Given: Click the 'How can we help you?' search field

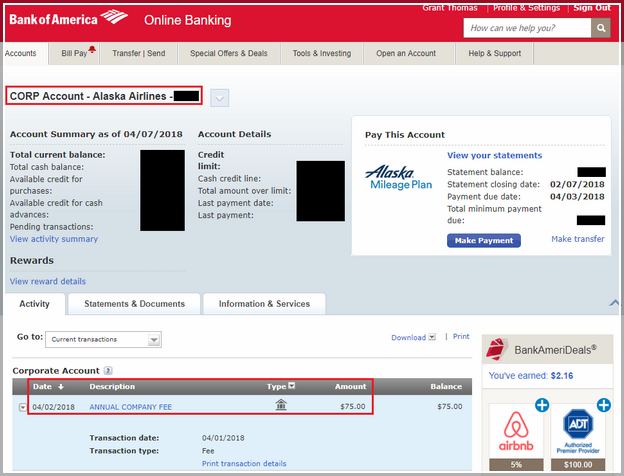Looking at the screenshot, I should [x=527, y=28].
